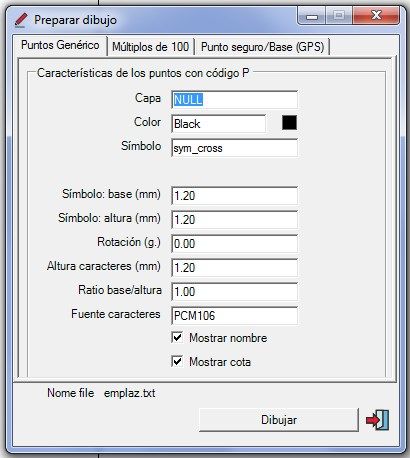
Task: Click the file name emplaz.txt
Action: point(129,393)
